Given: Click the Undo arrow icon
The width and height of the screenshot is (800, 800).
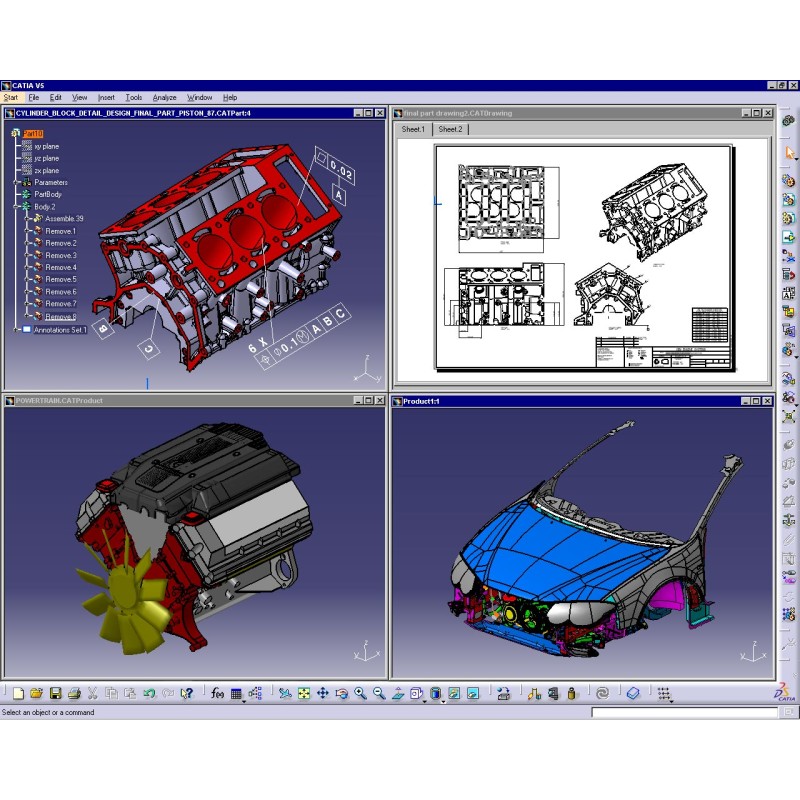Looking at the screenshot, I should pyautogui.click(x=149, y=693).
